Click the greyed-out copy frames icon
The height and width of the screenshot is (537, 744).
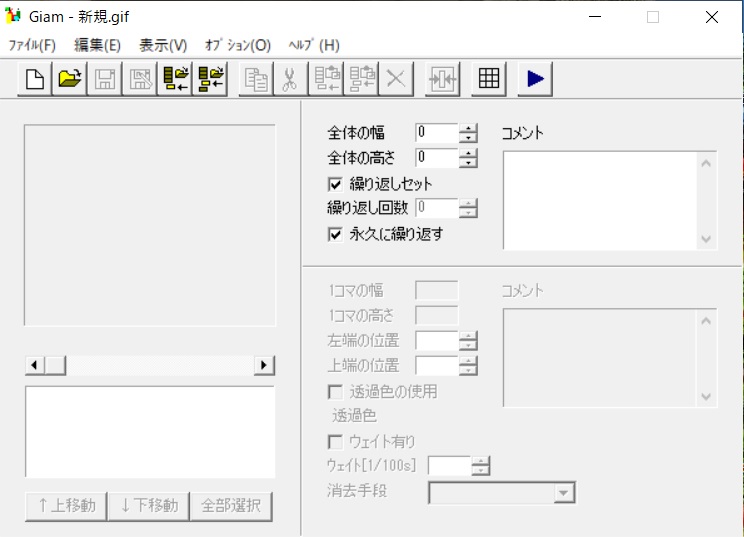[x=256, y=79]
